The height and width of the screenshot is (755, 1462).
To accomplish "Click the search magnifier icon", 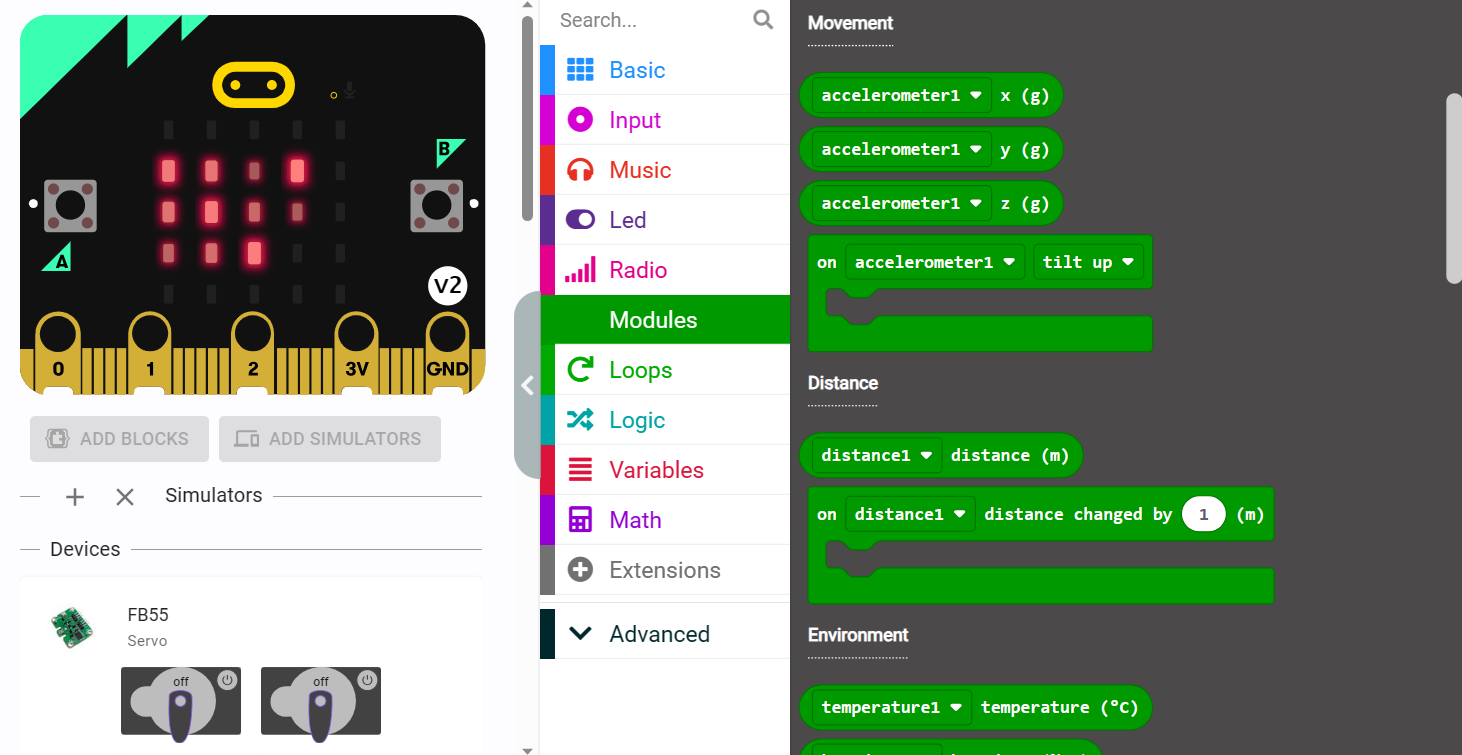I will (763, 20).
